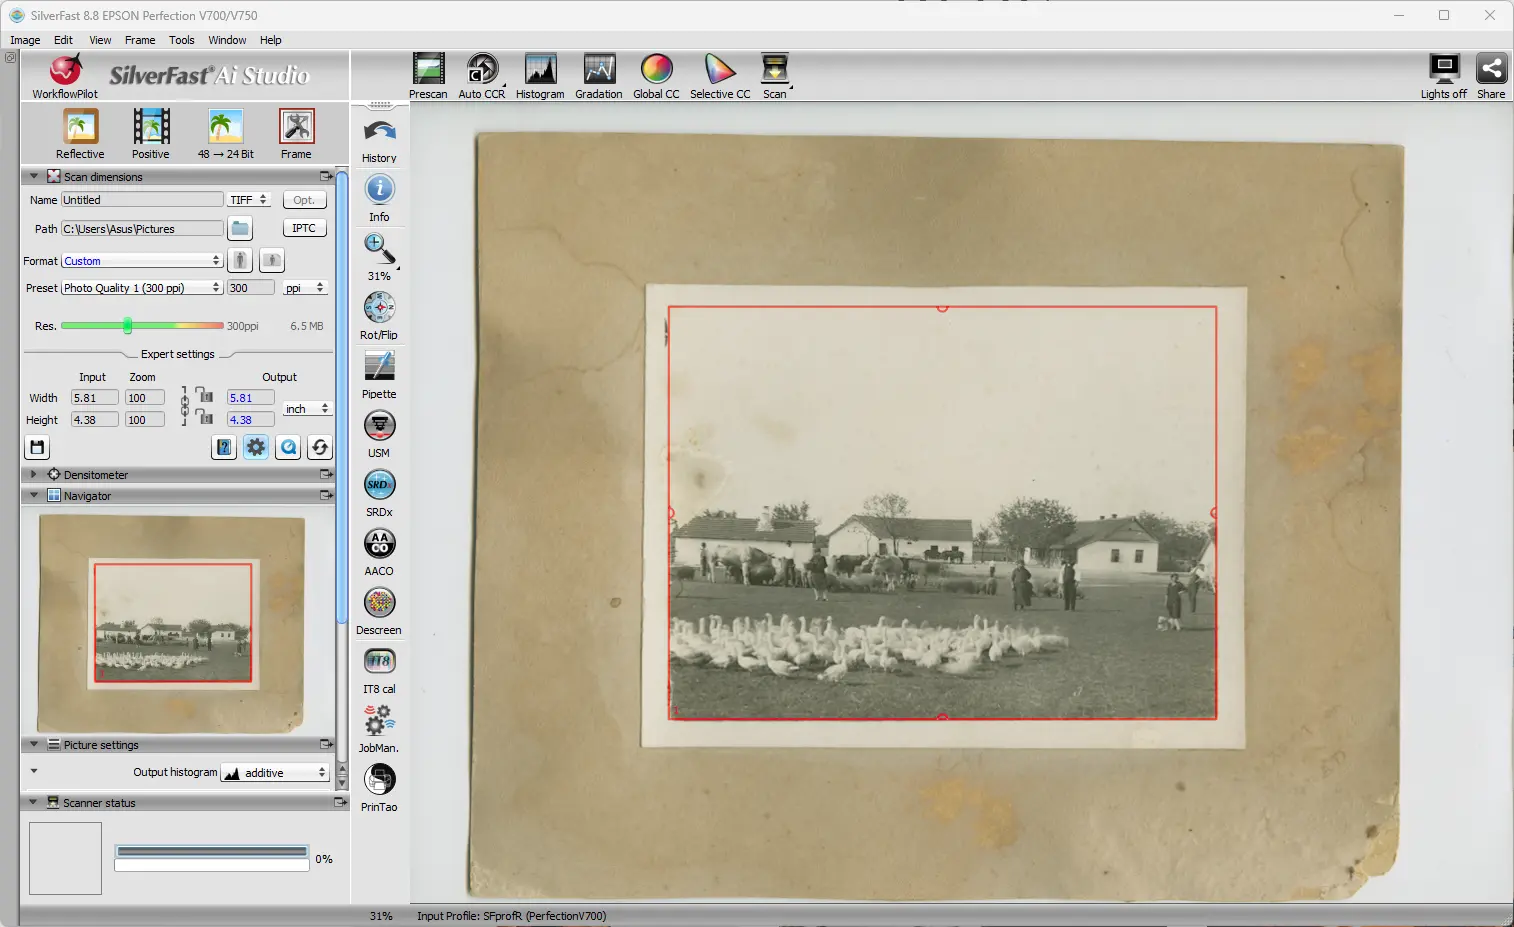1514x927 pixels.
Task: Toggle Lights off mode
Action: pos(1444,69)
